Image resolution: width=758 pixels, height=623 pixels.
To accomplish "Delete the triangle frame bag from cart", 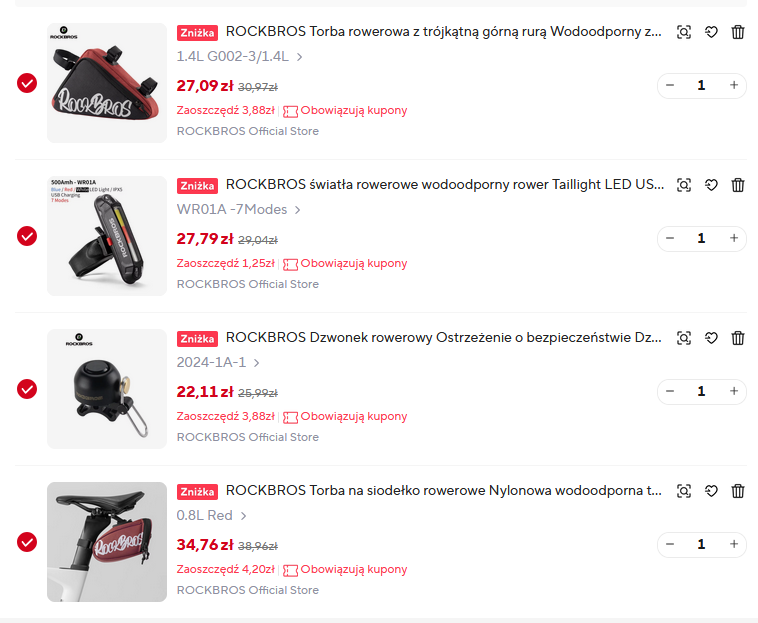I will (738, 32).
